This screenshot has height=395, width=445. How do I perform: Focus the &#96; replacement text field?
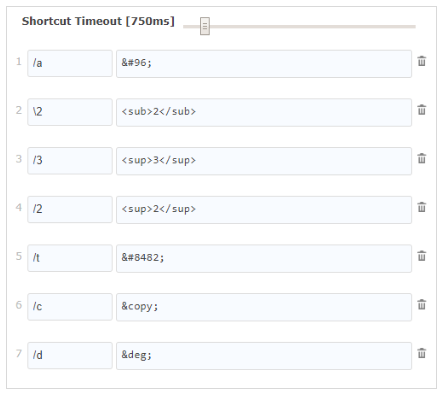264,64
